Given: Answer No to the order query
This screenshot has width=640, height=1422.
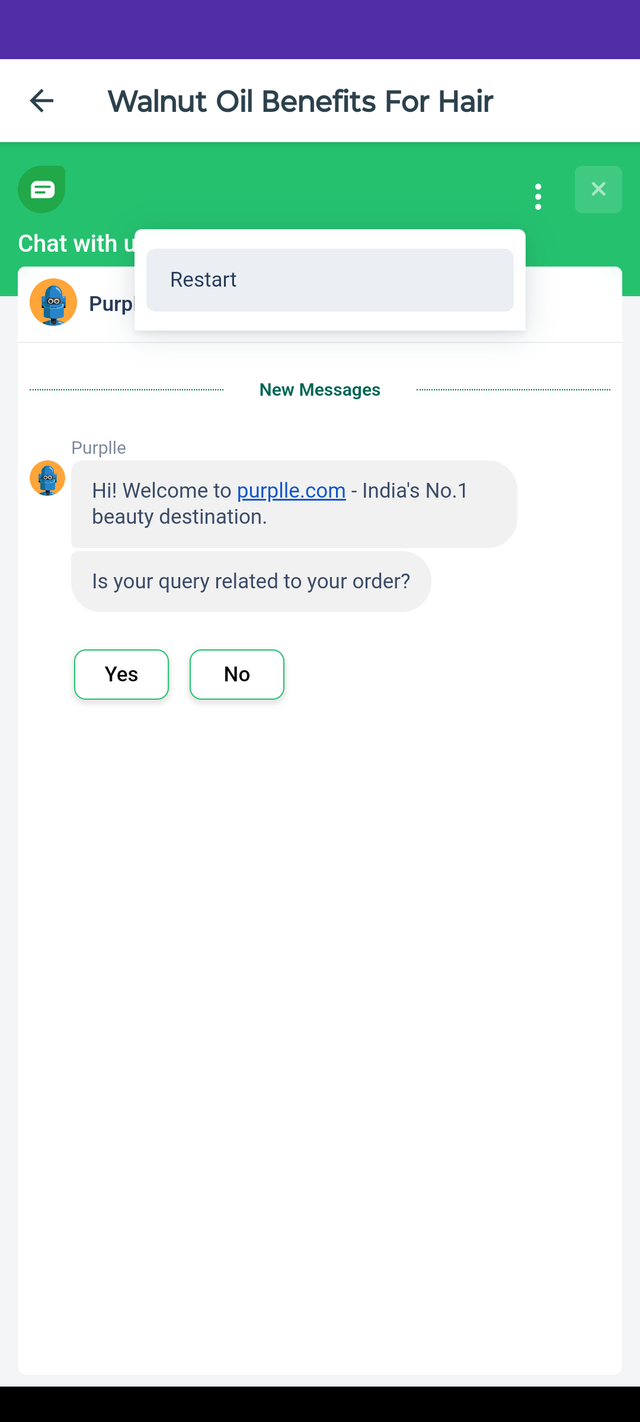Looking at the screenshot, I should click(237, 674).
